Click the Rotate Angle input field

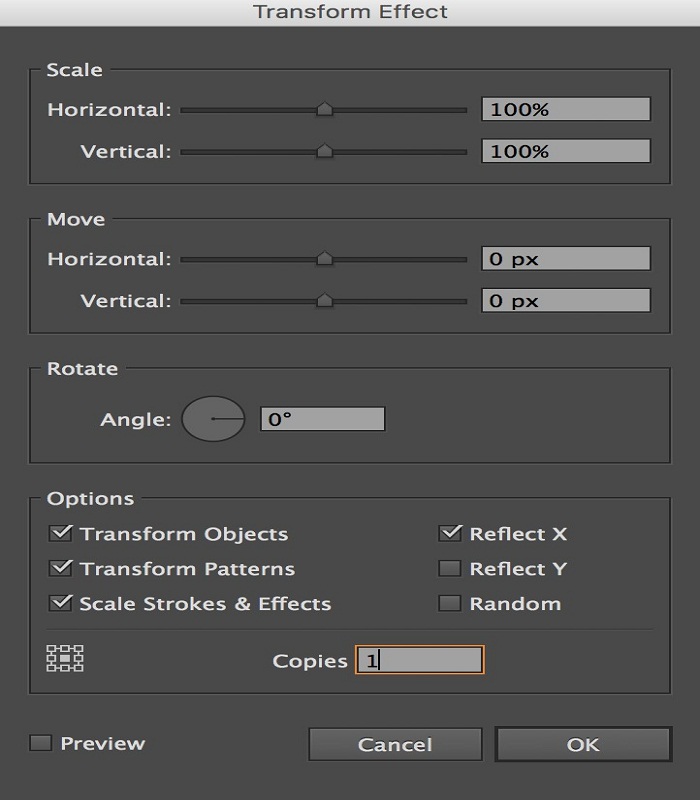point(322,419)
